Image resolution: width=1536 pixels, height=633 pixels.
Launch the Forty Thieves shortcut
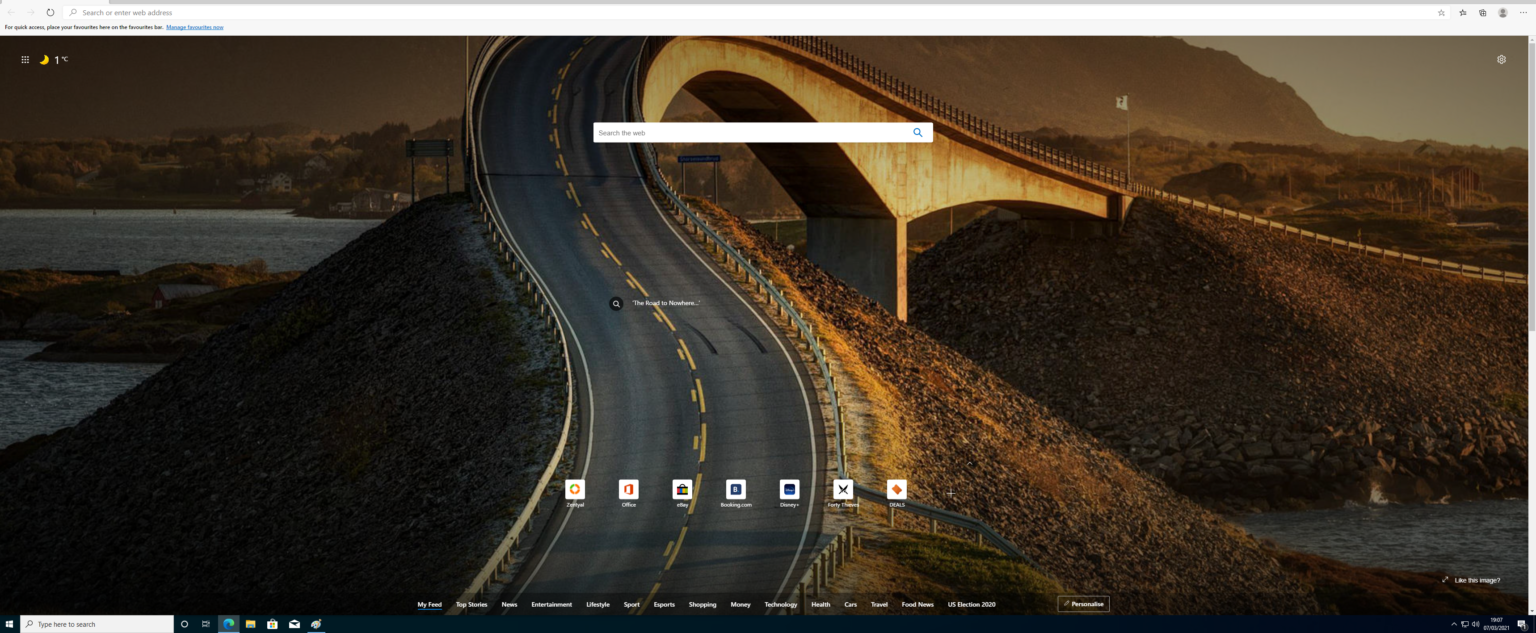842,491
